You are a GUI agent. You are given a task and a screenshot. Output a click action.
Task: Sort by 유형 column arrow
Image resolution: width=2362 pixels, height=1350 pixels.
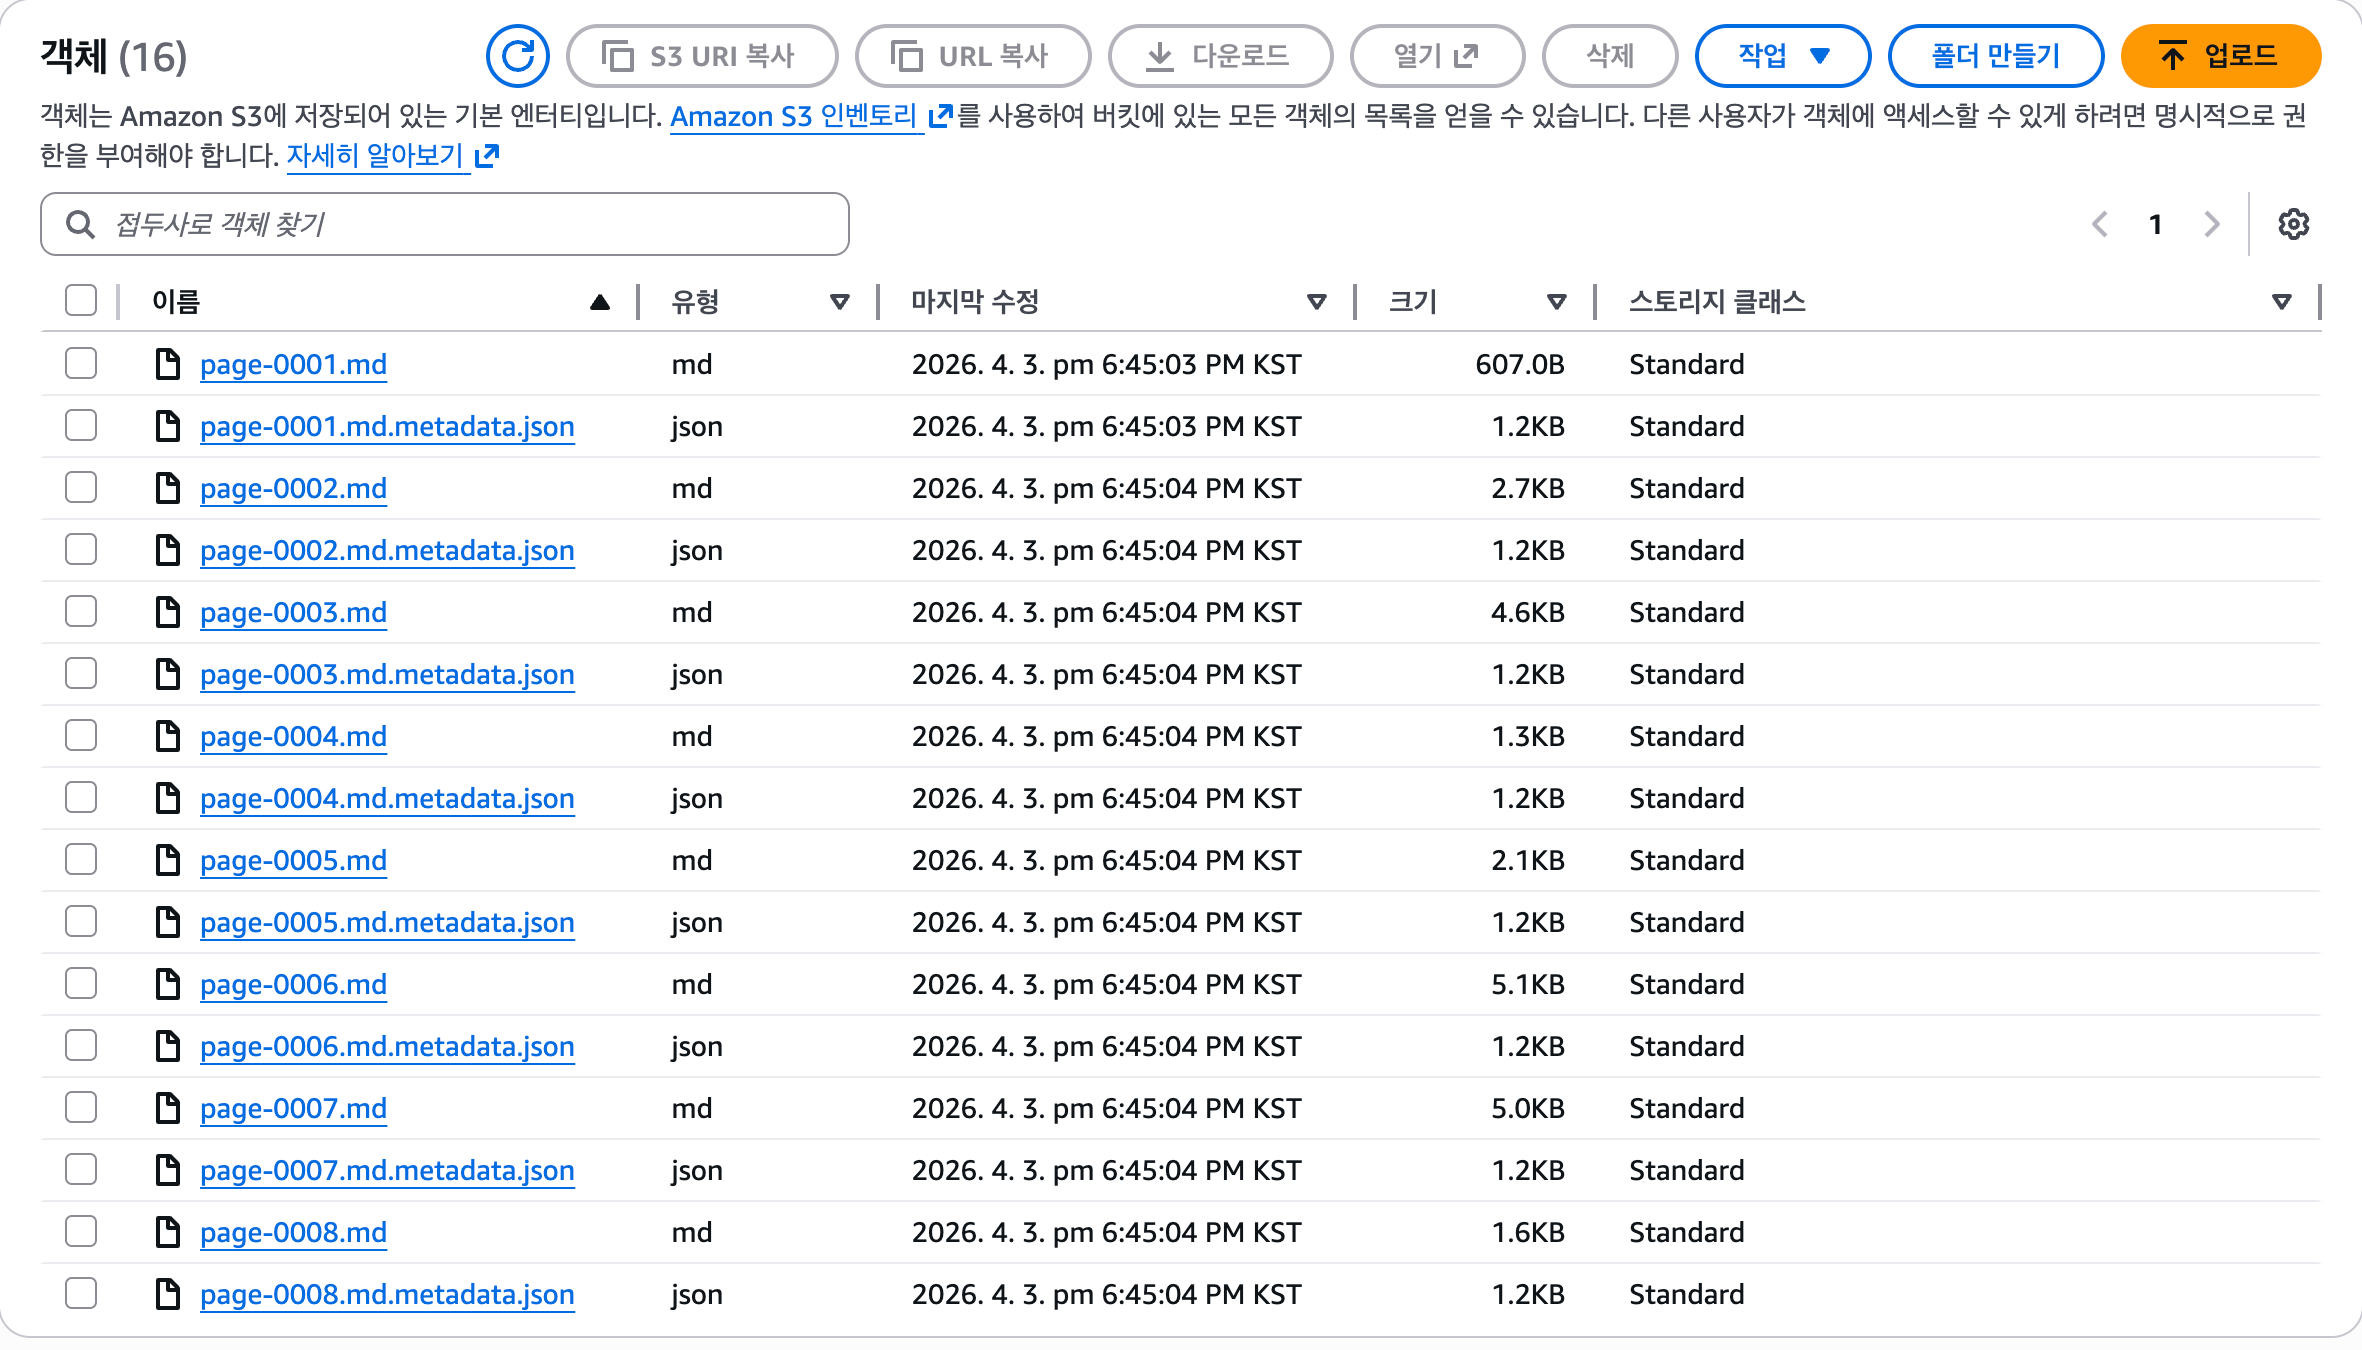pyautogui.click(x=839, y=301)
